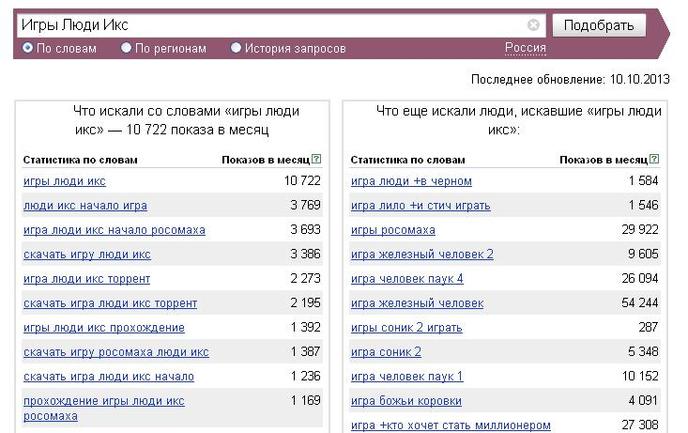
Task: Click the 'Подобрать' button
Action: [599, 25]
